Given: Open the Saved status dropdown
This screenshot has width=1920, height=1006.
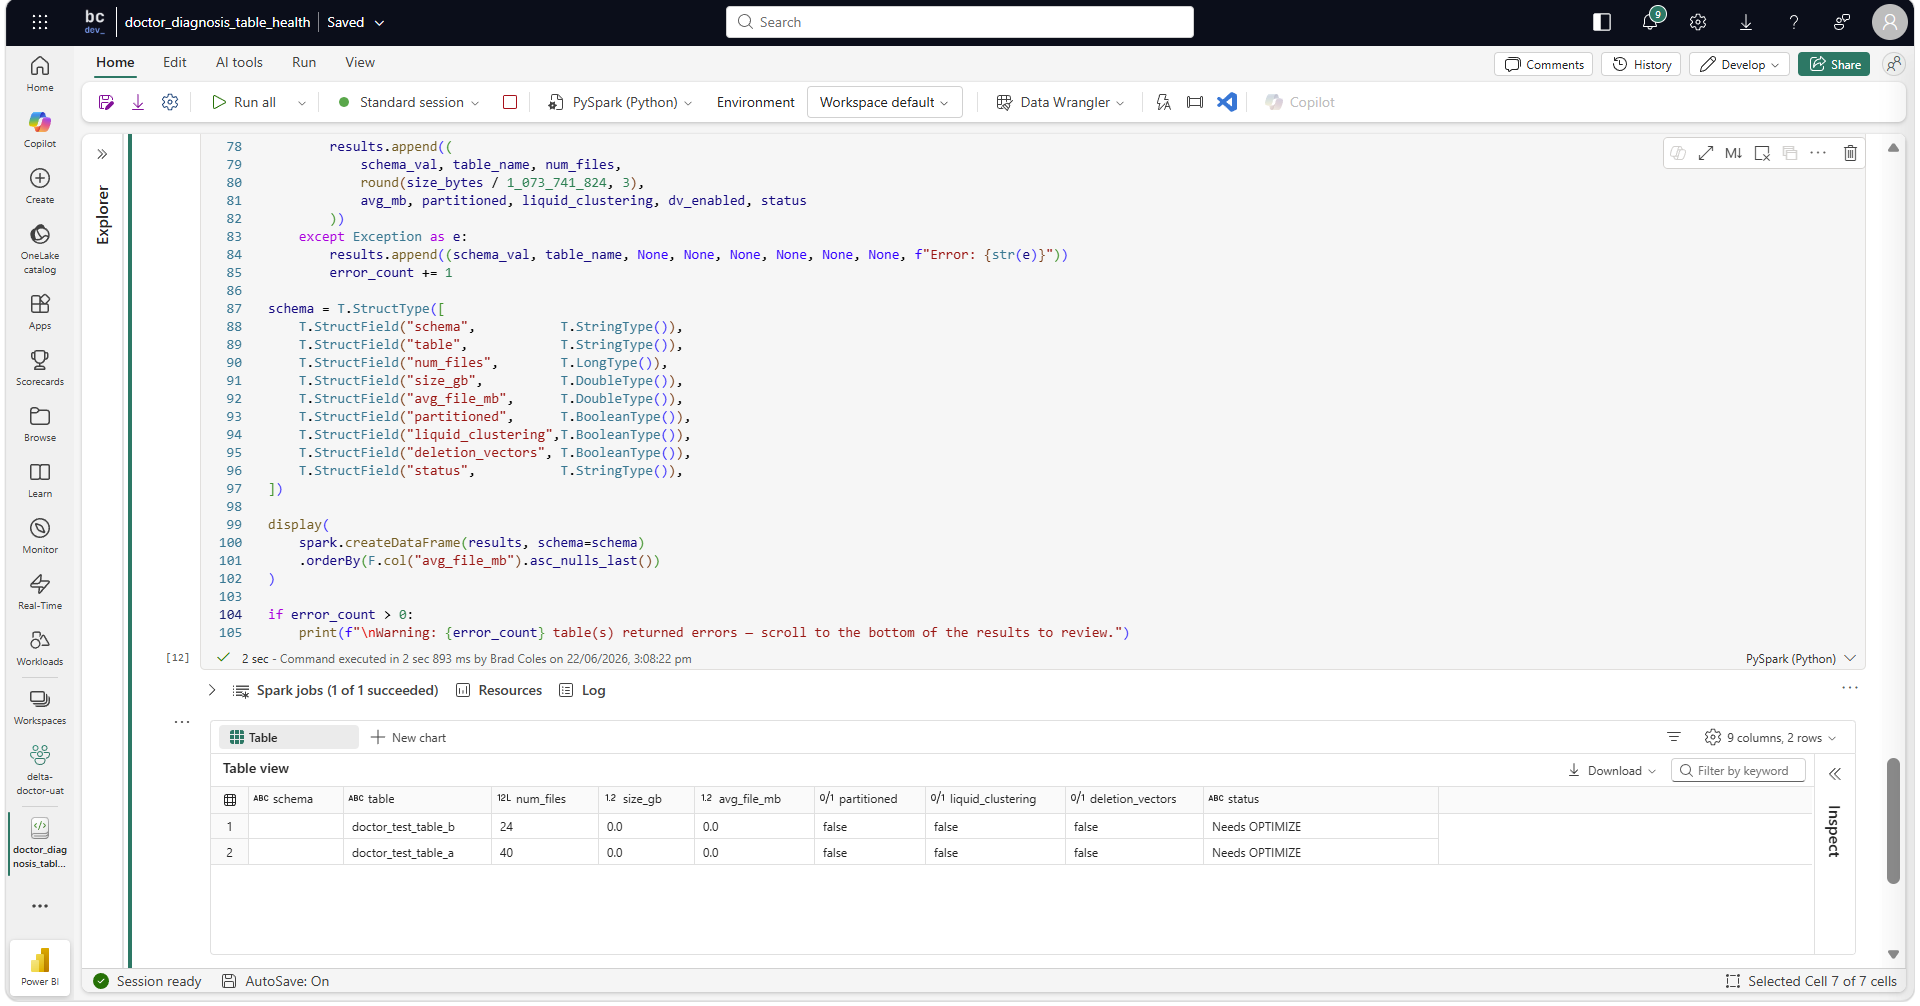Looking at the screenshot, I should [x=355, y=22].
